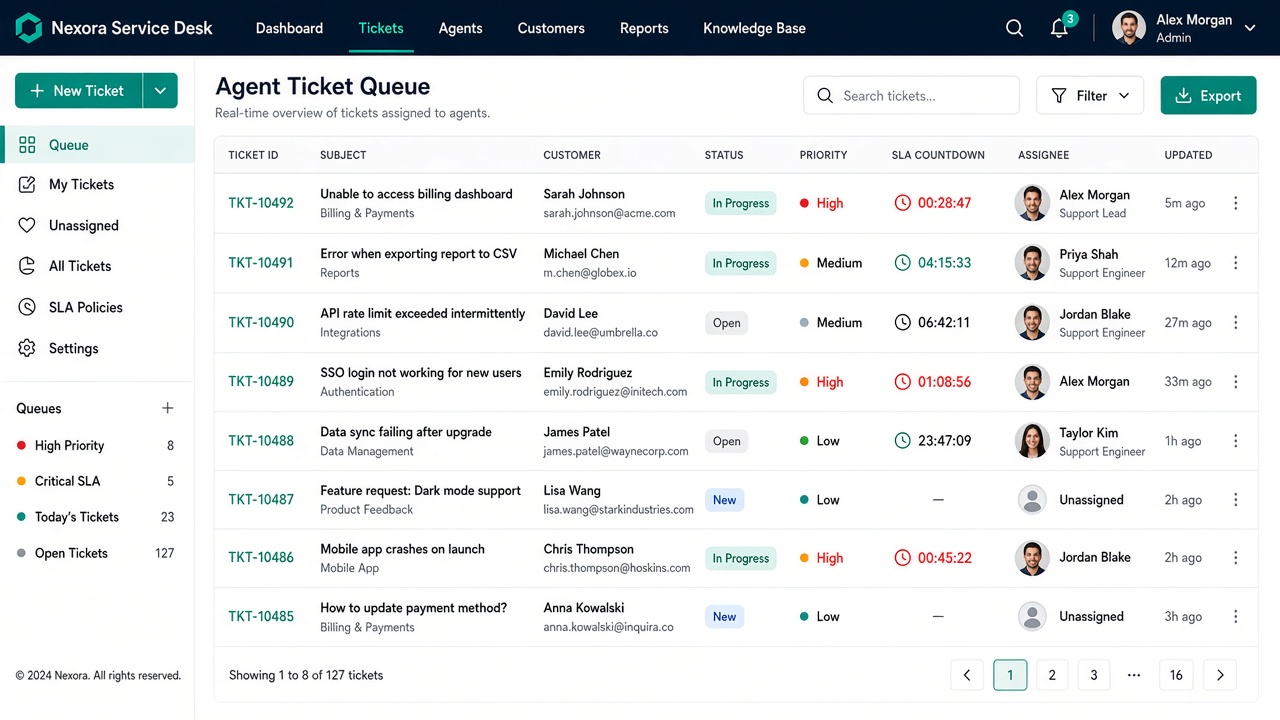Open the pagination ellipsis for more pages
Viewport: 1280px width, 720px height.
[x=1134, y=675]
